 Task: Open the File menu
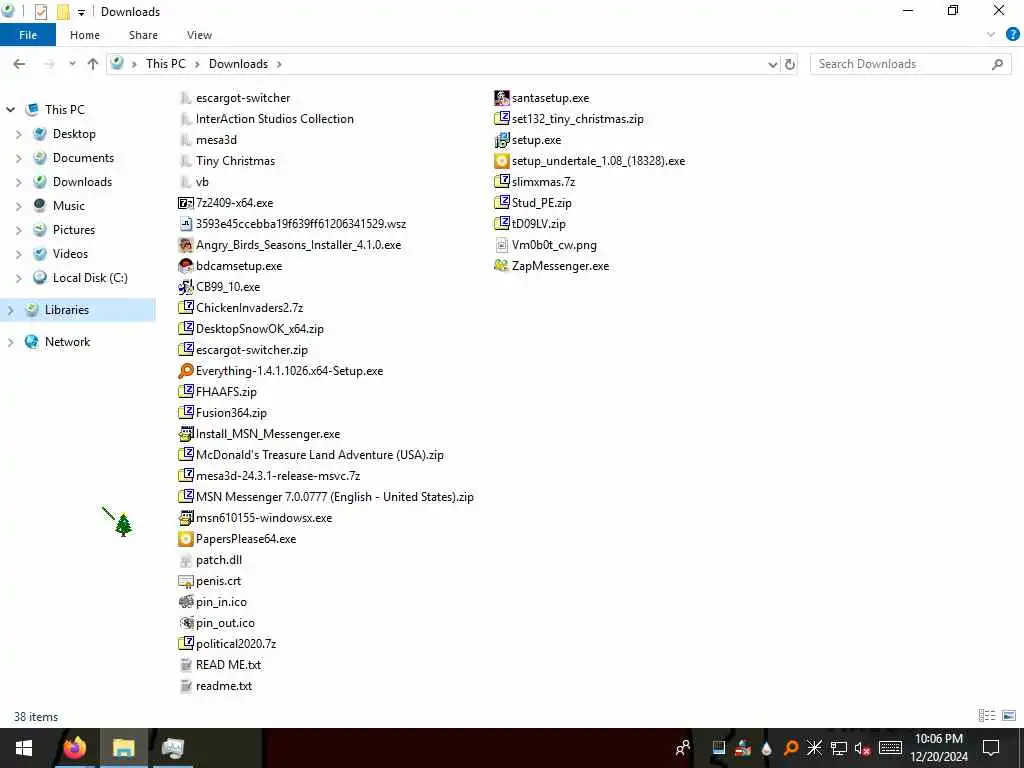coord(28,35)
